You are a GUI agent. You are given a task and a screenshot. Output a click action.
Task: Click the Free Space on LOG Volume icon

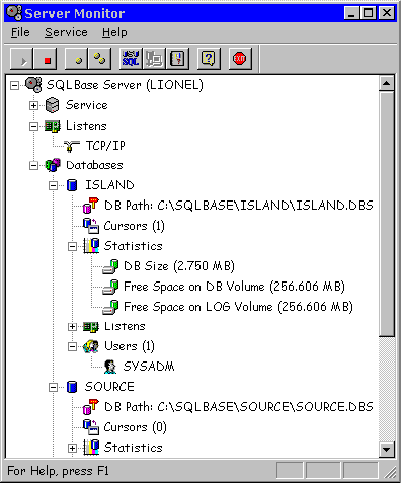(x=110, y=307)
